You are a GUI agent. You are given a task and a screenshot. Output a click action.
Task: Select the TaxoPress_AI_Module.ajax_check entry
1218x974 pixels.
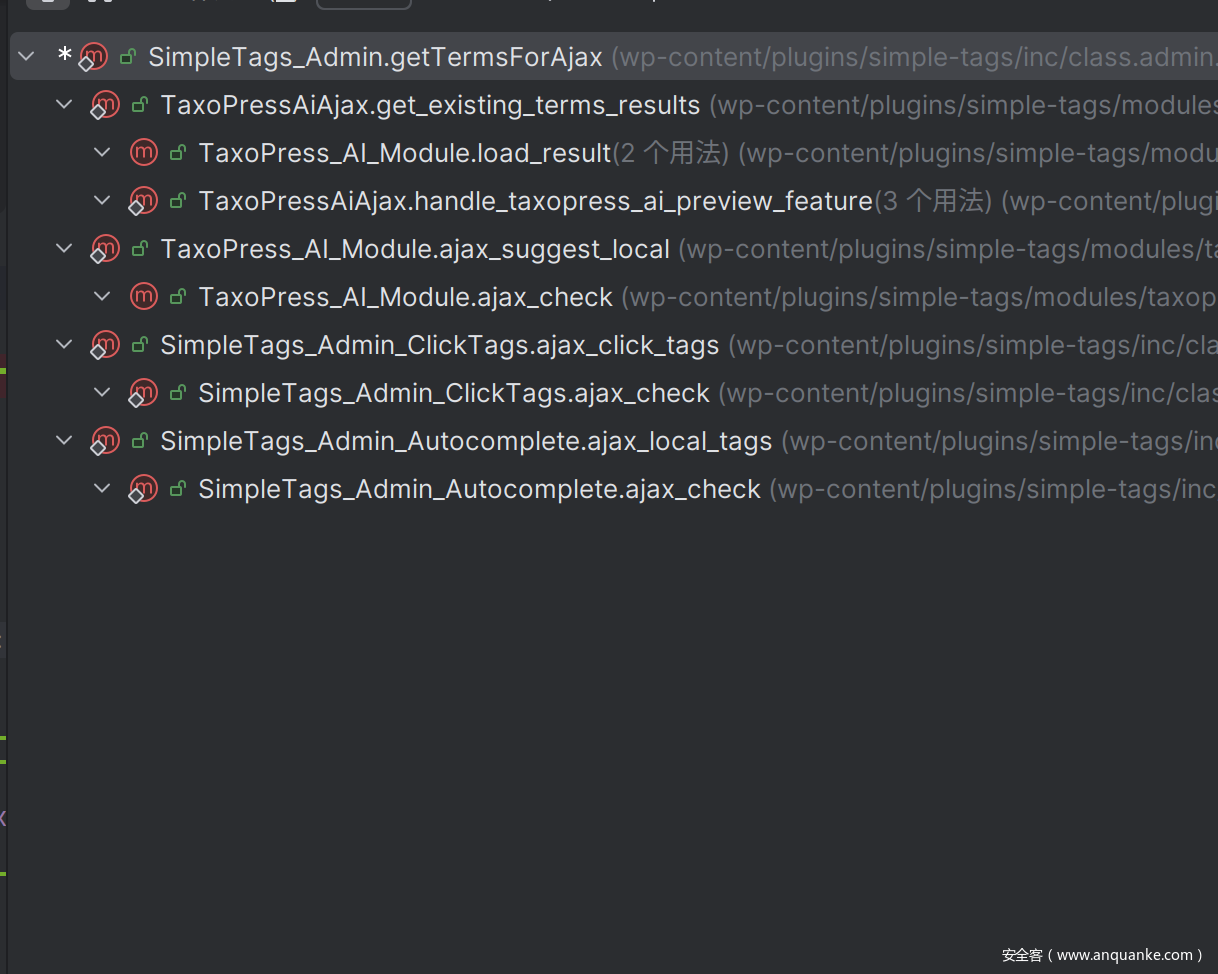pos(405,297)
